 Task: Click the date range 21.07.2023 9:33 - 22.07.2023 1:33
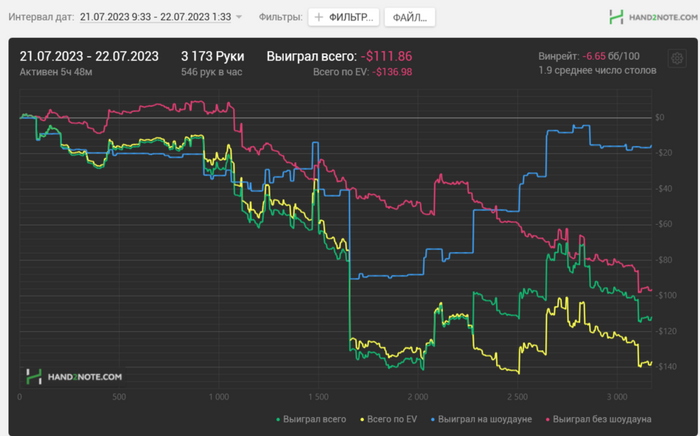(155, 17)
